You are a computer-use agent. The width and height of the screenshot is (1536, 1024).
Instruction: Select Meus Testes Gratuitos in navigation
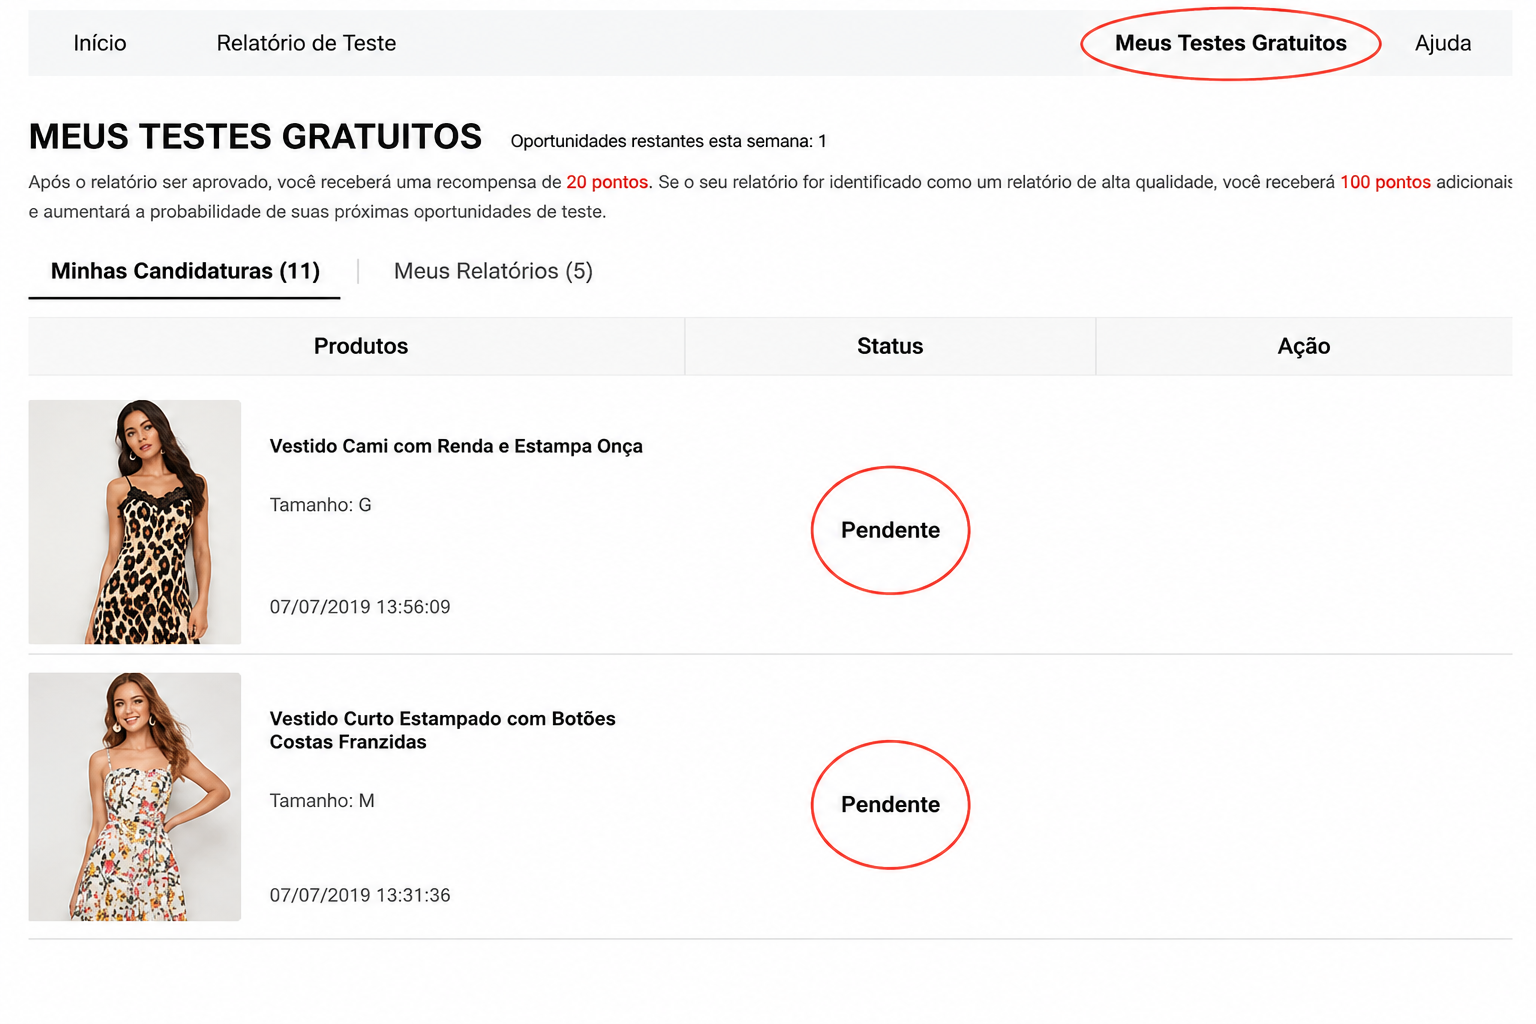pyautogui.click(x=1230, y=43)
